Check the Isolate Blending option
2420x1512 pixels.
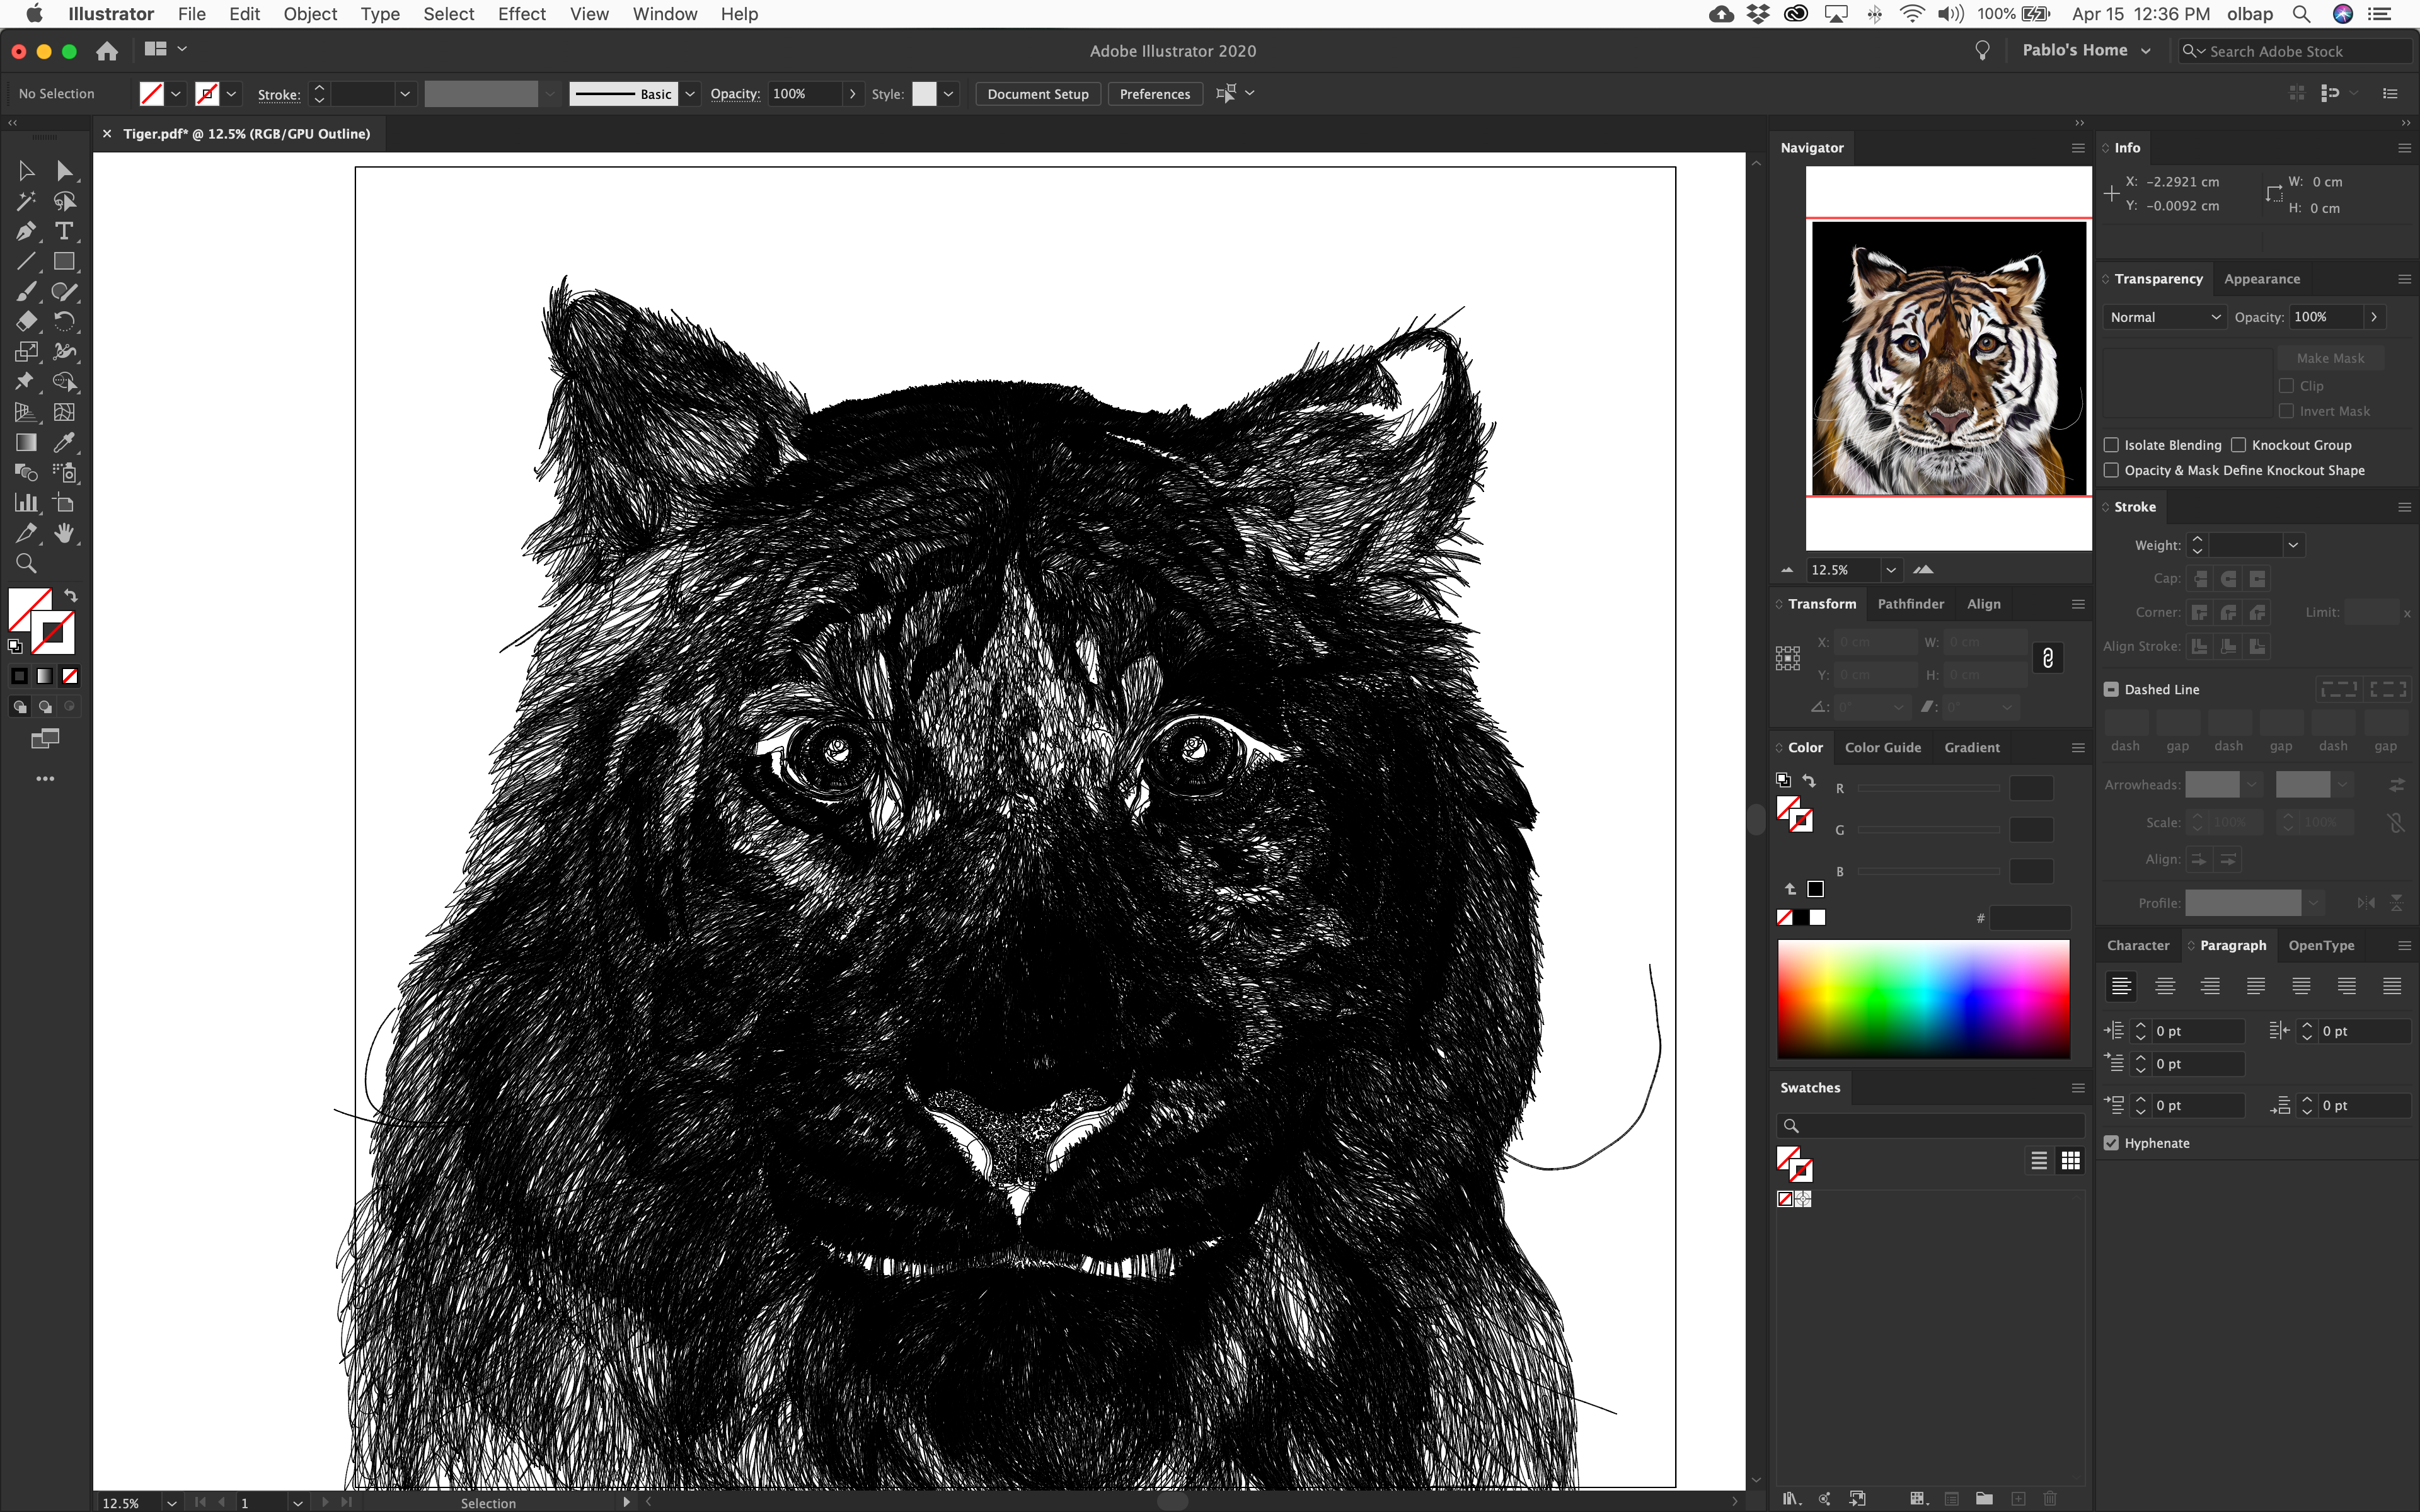point(2111,445)
